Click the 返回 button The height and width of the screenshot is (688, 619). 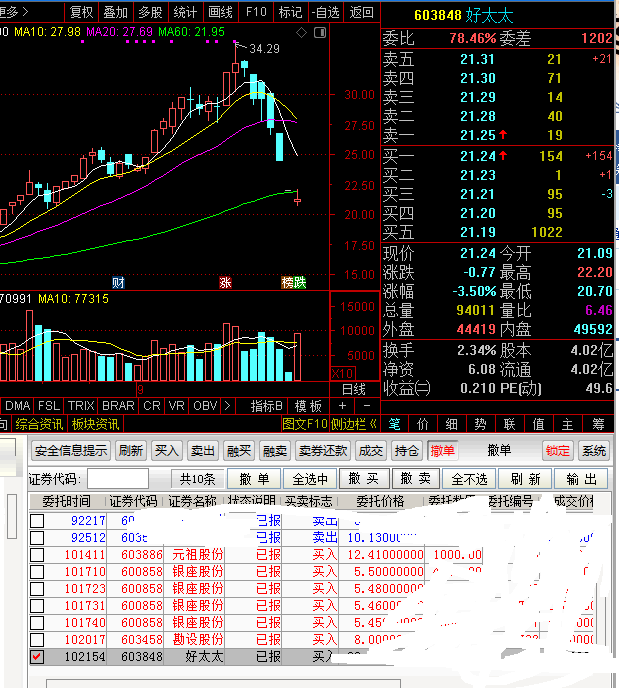(361, 12)
